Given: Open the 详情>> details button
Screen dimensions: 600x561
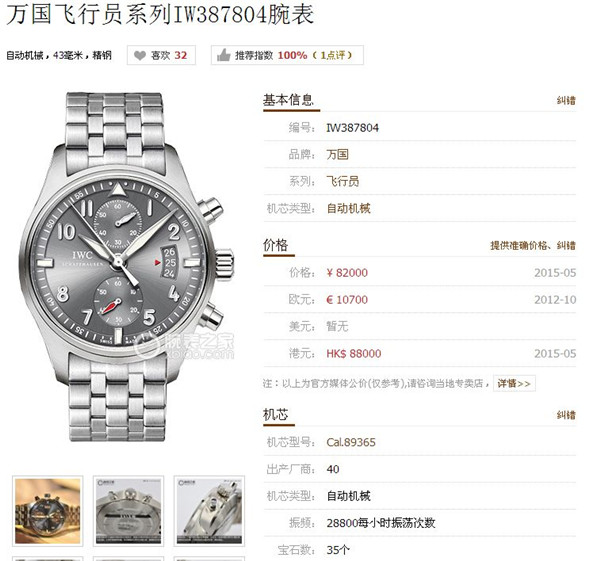Looking at the screenshot, I should click(x=514, y=383).
